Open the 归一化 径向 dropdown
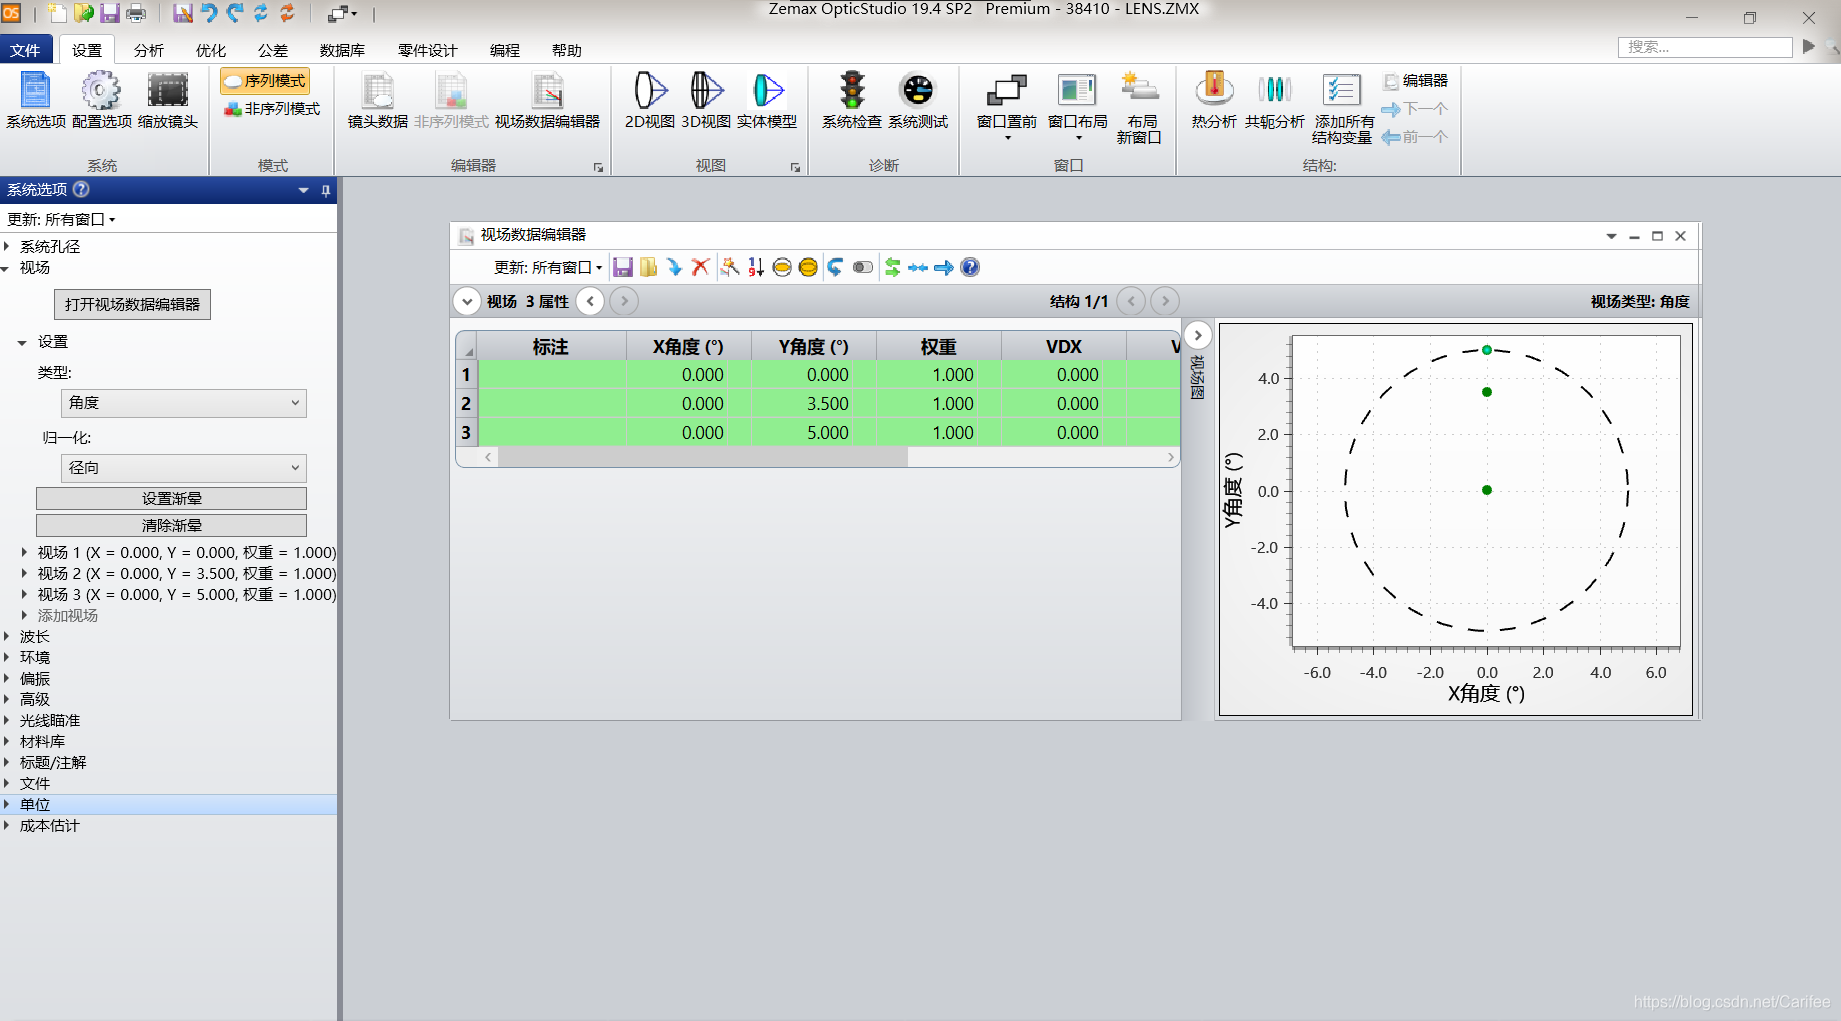Viewport: 1841px width, 1021px height. click(184, 468)
